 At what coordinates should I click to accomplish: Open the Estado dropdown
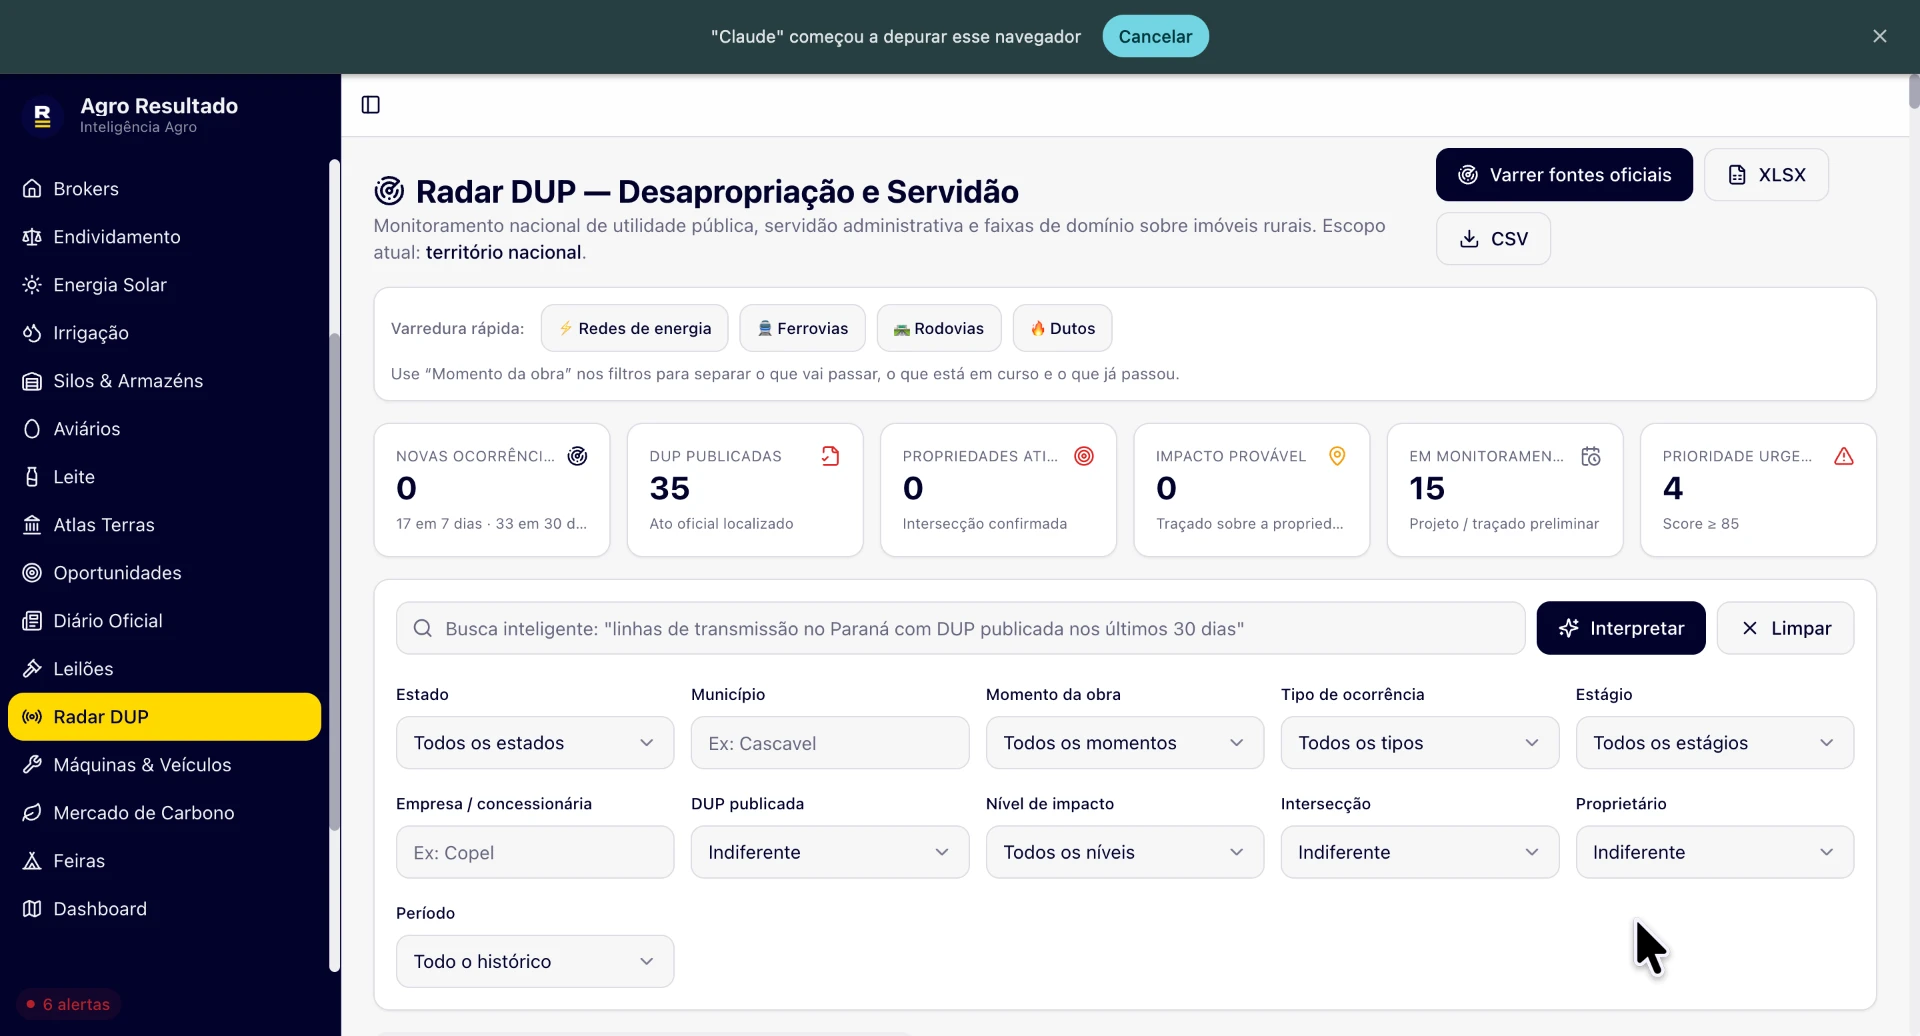click(x=535, y=743)
